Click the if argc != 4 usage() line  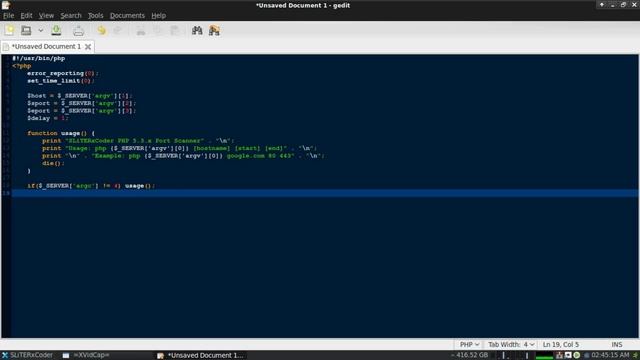click(x=91, y=186)
